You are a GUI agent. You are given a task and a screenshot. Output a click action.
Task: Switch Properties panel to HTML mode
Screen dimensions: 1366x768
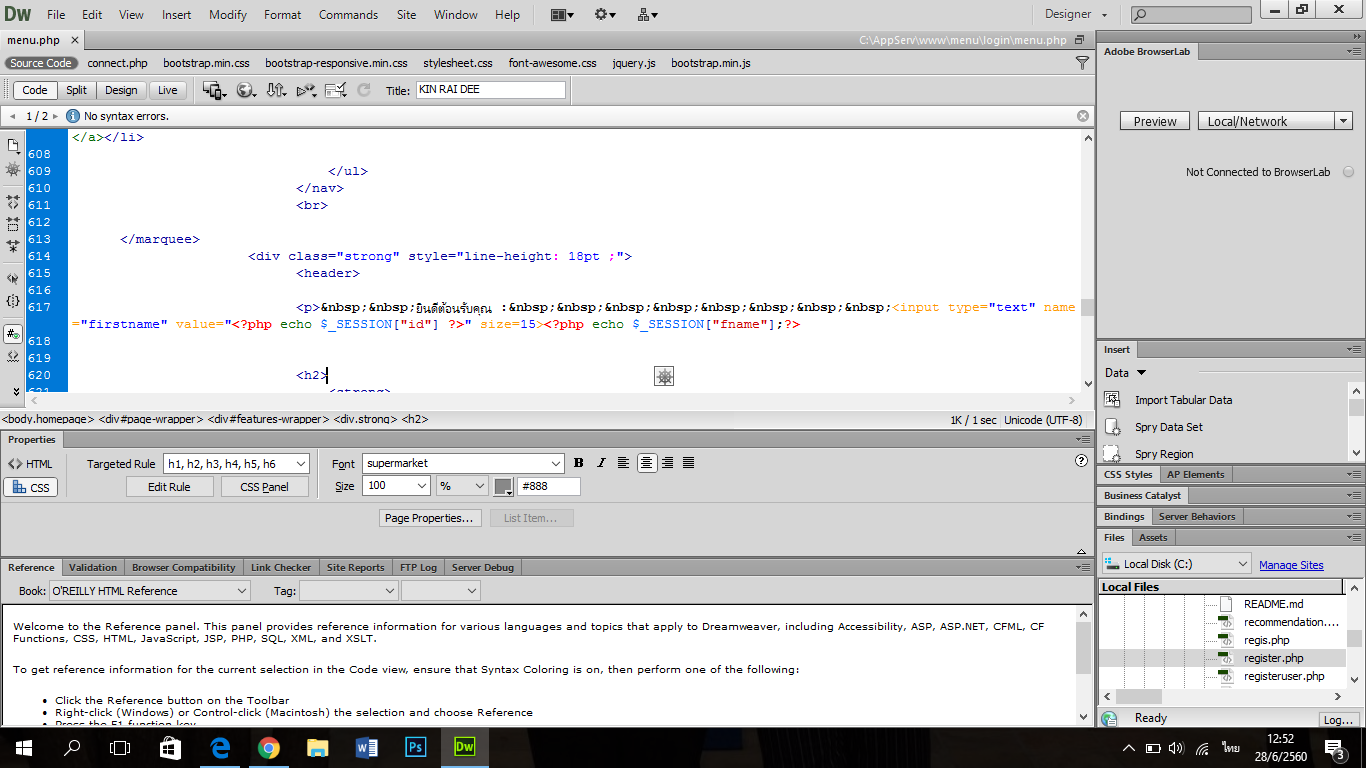[30, 464]
